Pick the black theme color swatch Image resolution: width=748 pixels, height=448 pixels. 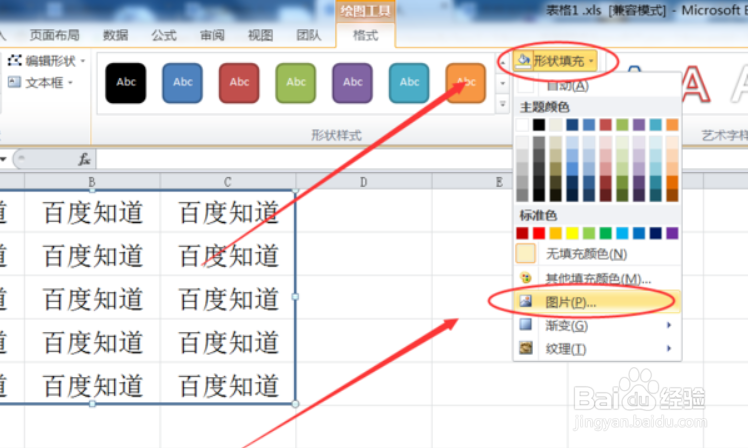(x=539, y=125)
